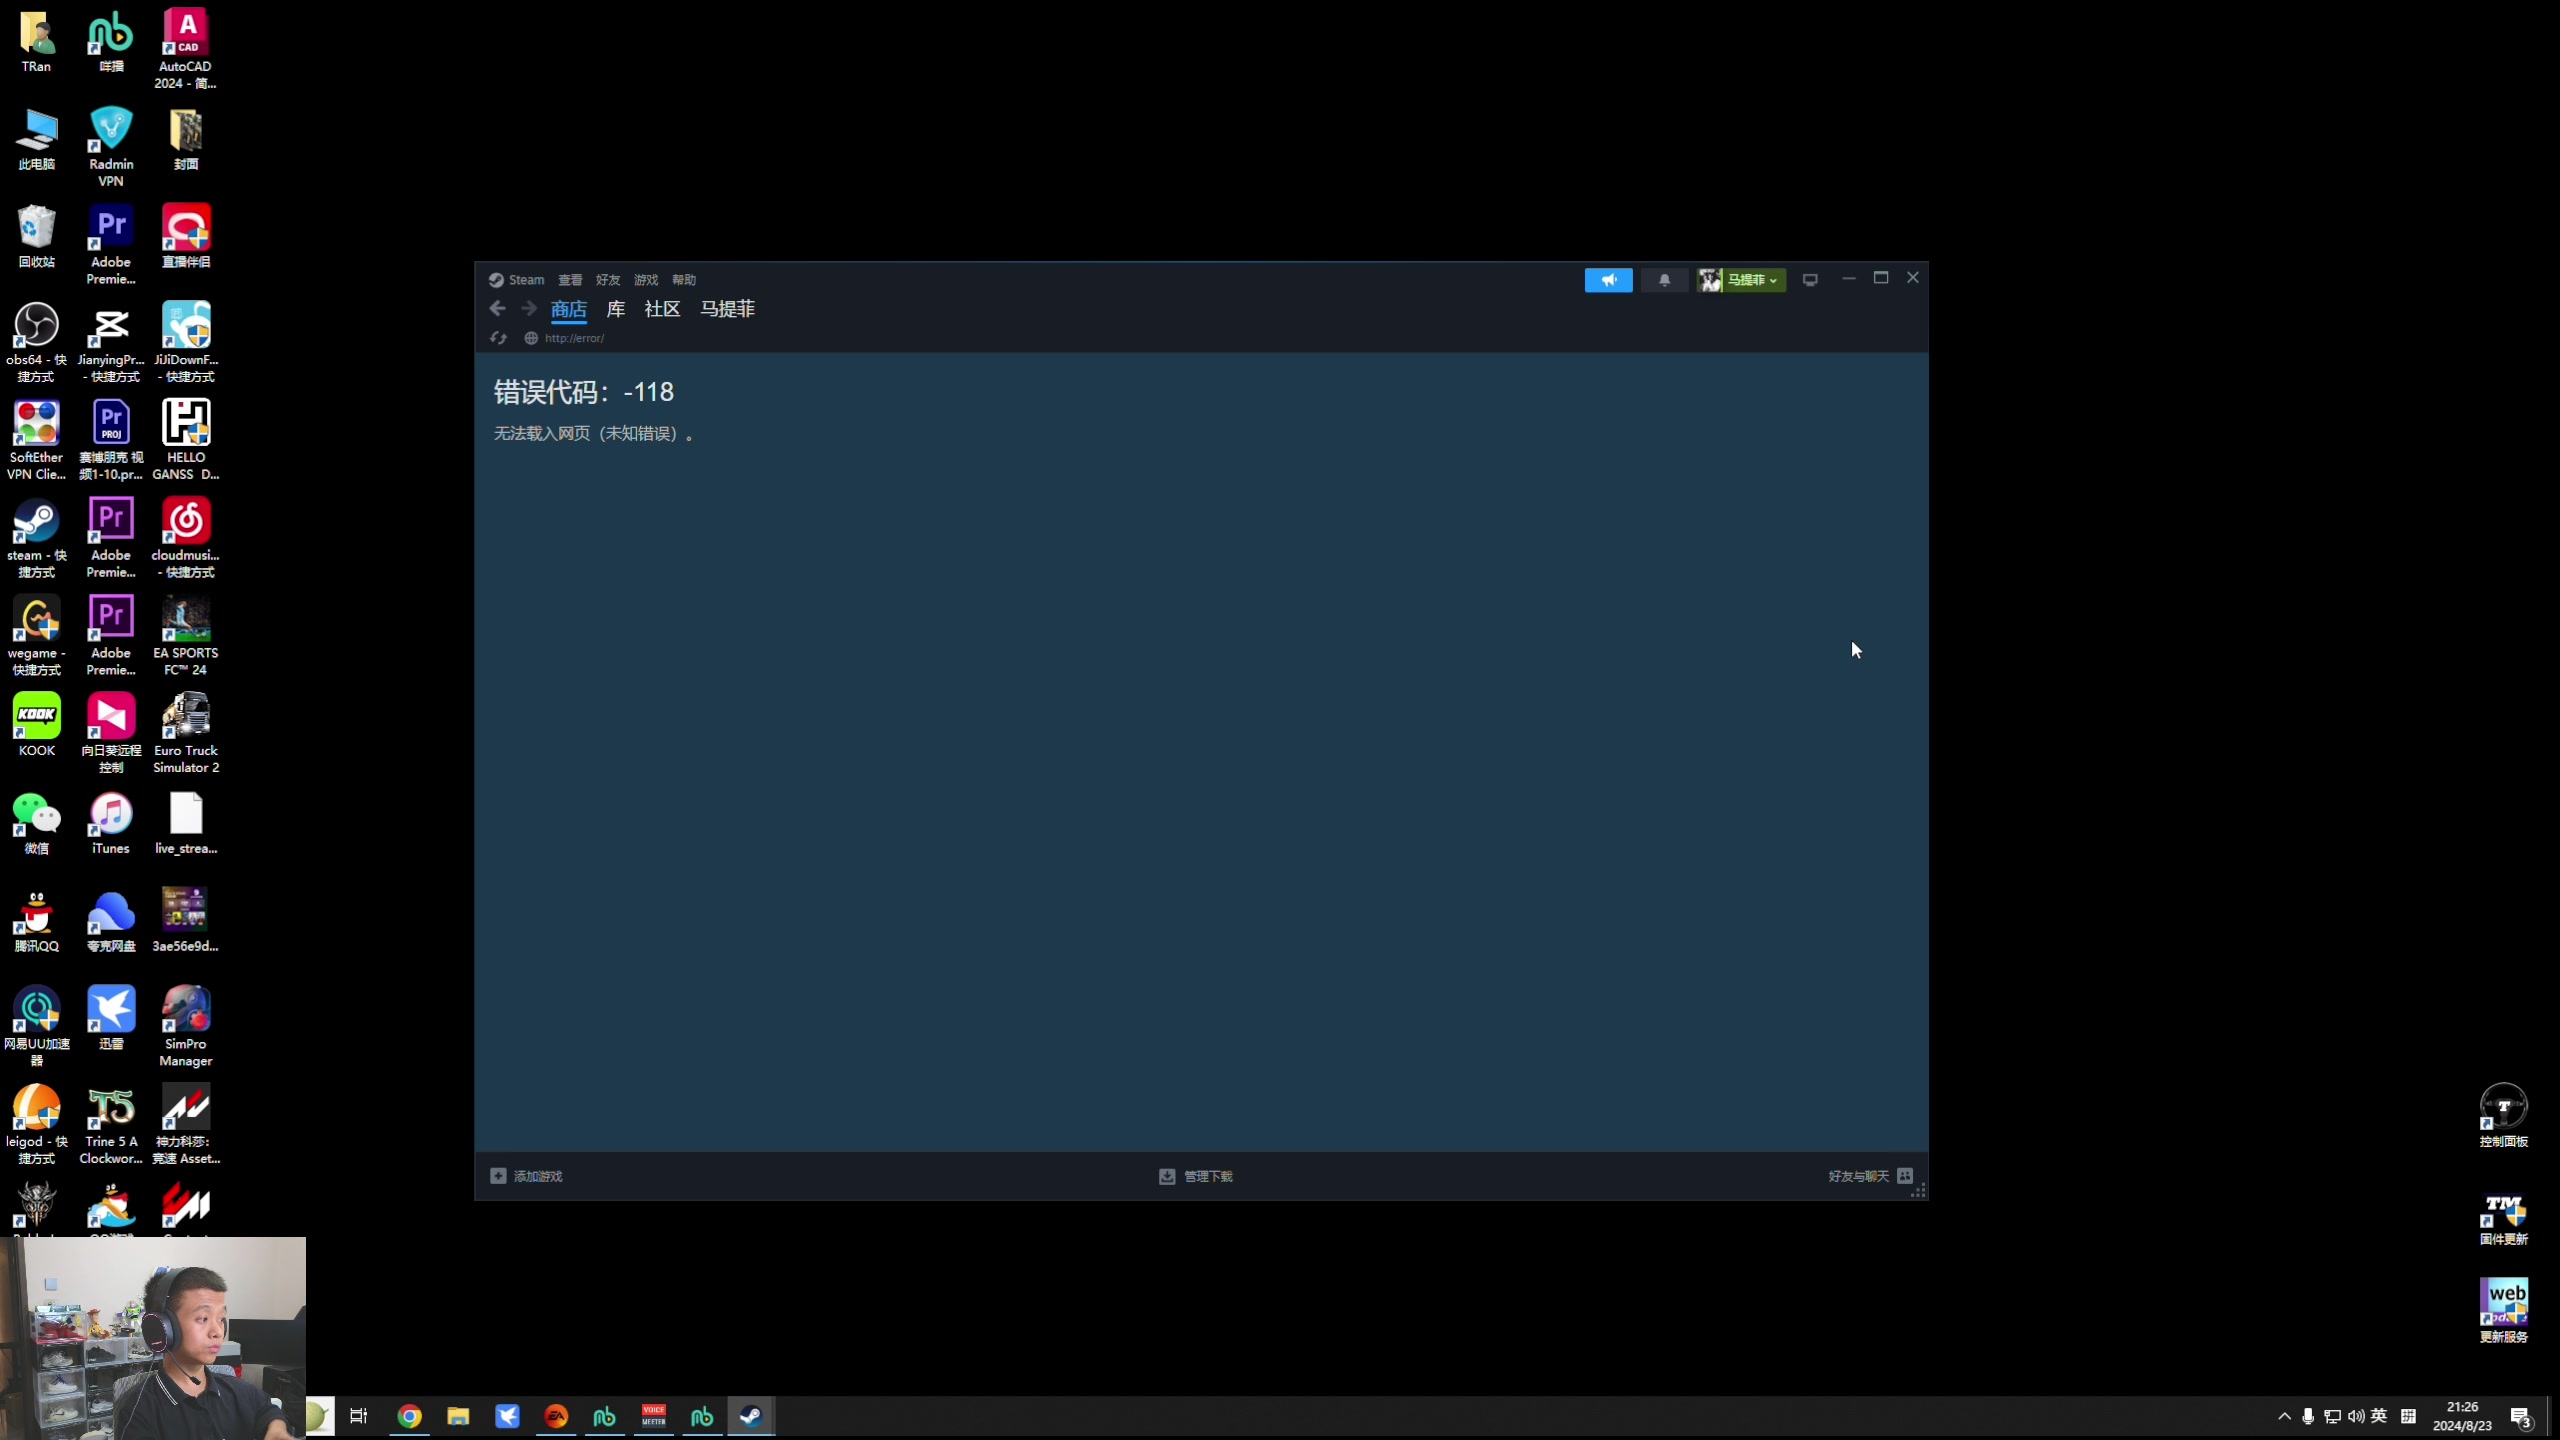Open the Steam menu in title bar

pyautogui.click(x=517, y=280)
